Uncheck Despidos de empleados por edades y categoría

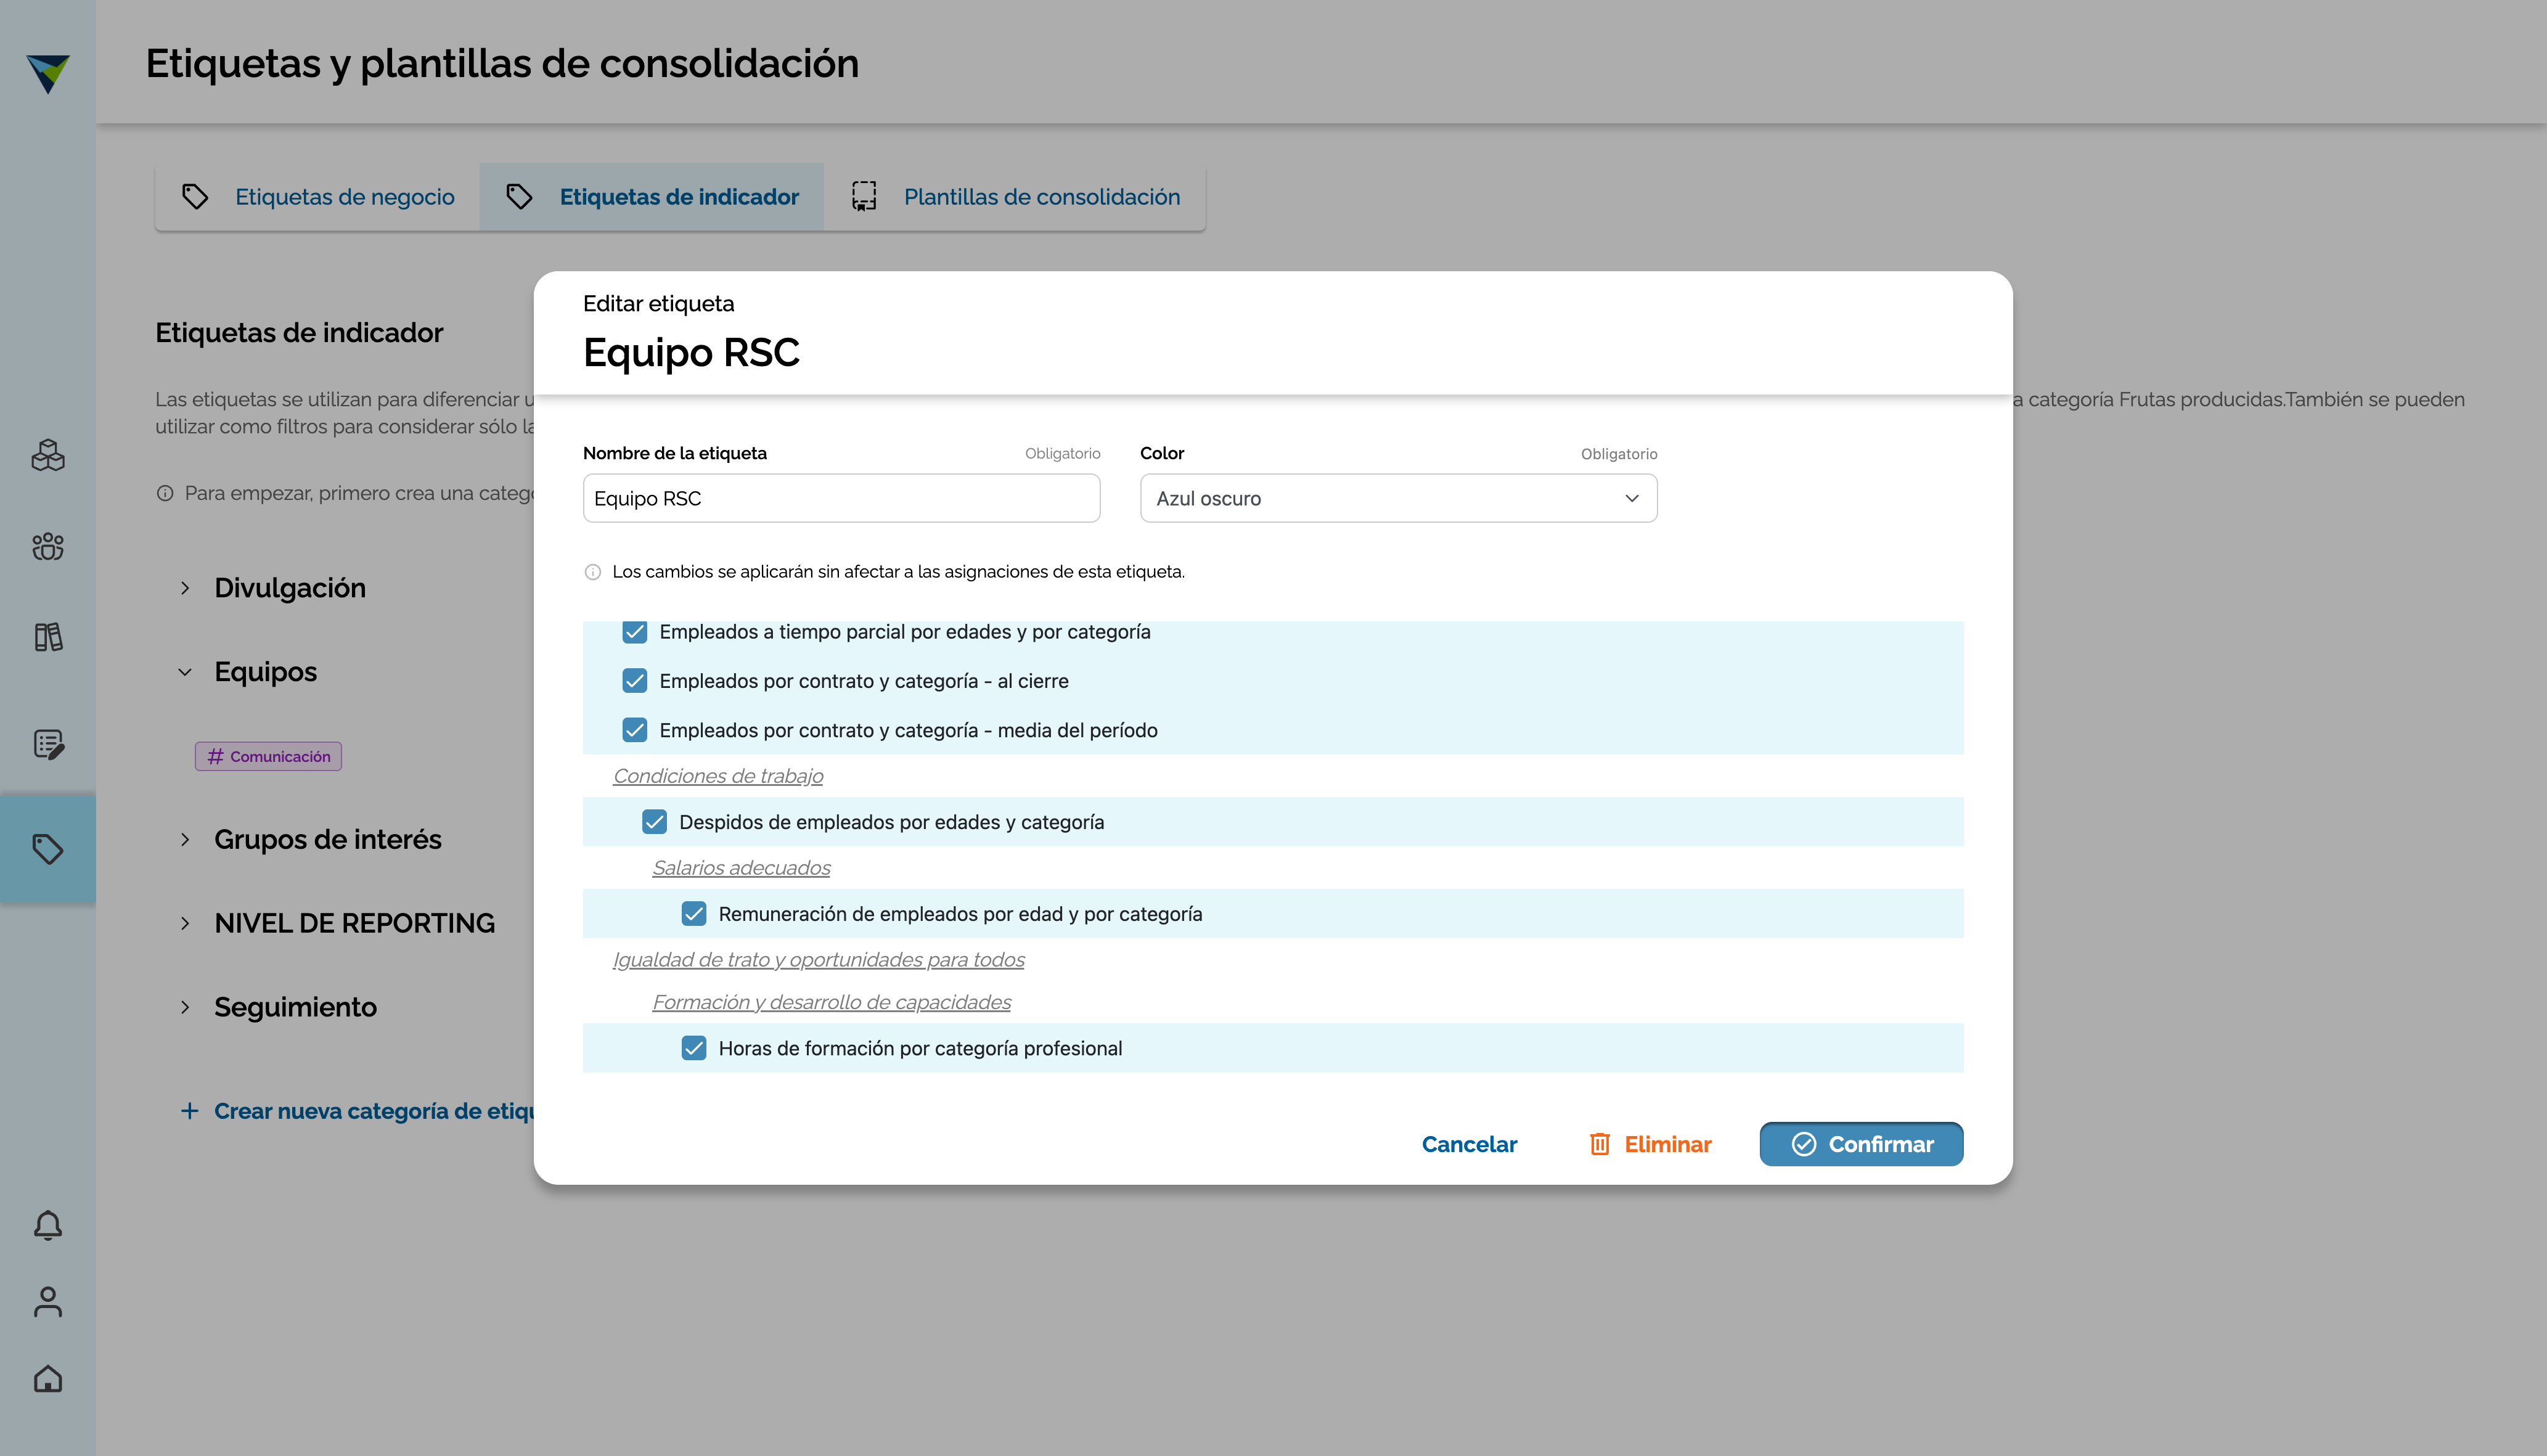click(654, 822)
